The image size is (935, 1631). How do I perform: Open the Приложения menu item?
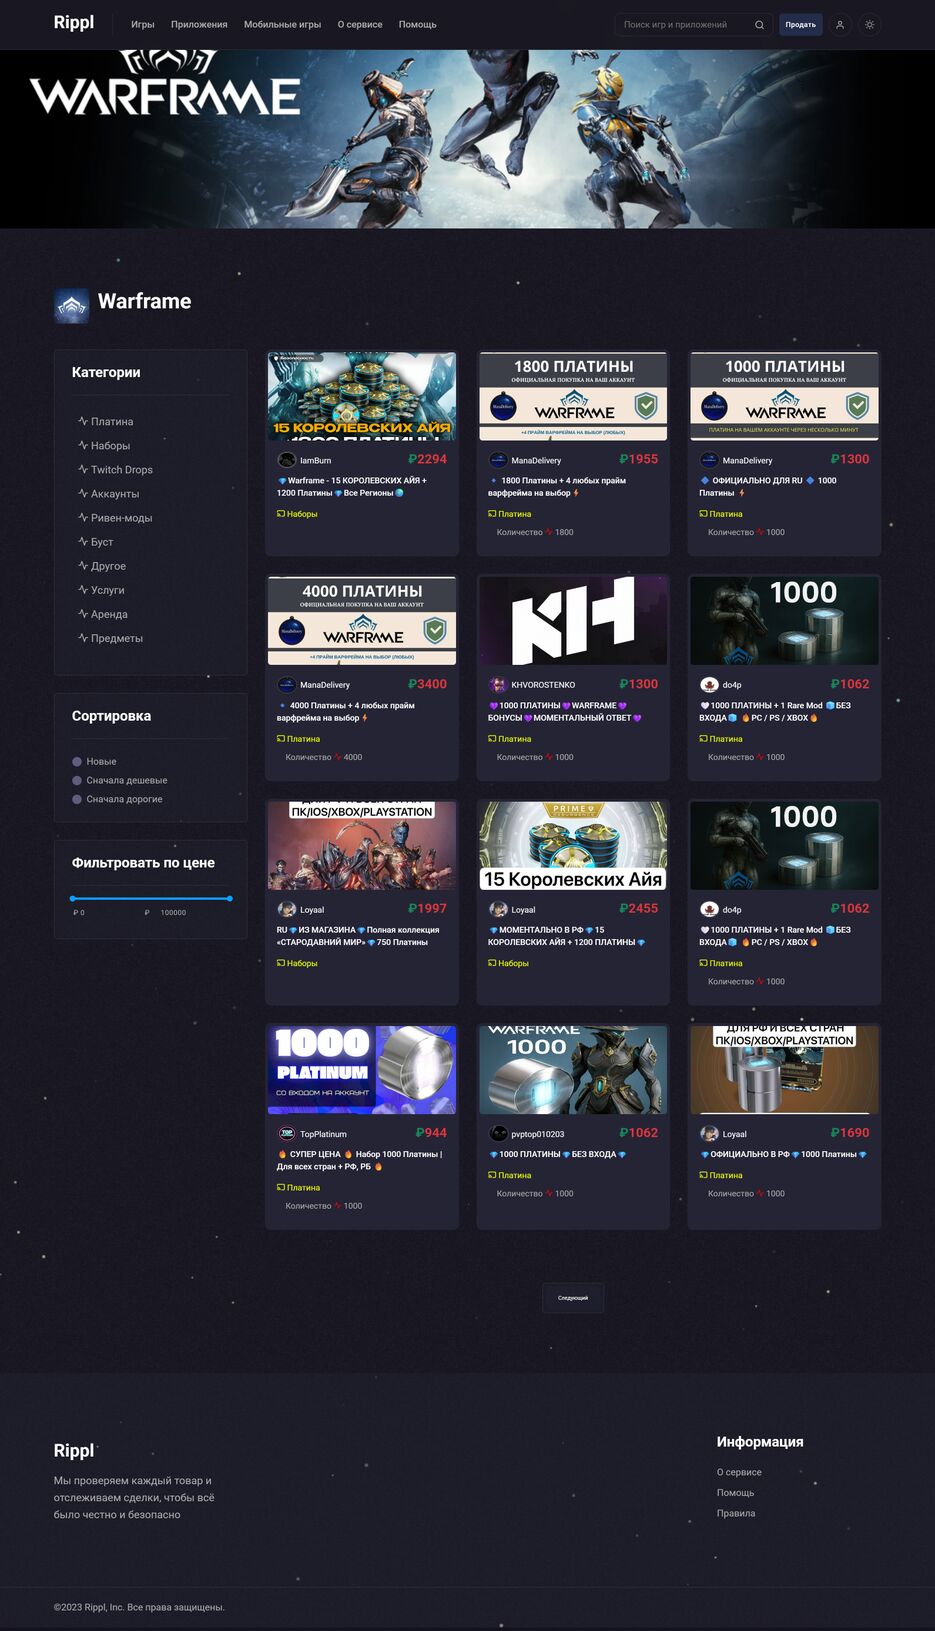tap(199, 24)
